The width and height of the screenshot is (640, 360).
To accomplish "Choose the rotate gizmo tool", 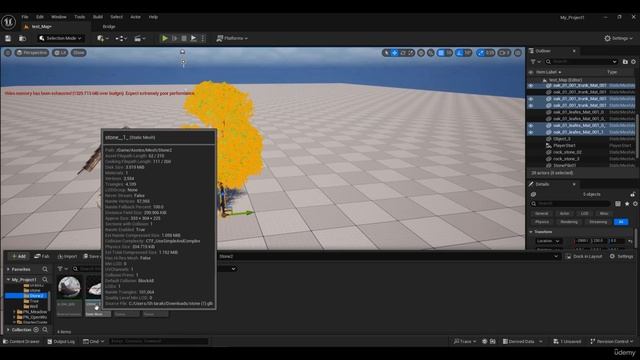I will pyautogui.click(x=403, y=53).
